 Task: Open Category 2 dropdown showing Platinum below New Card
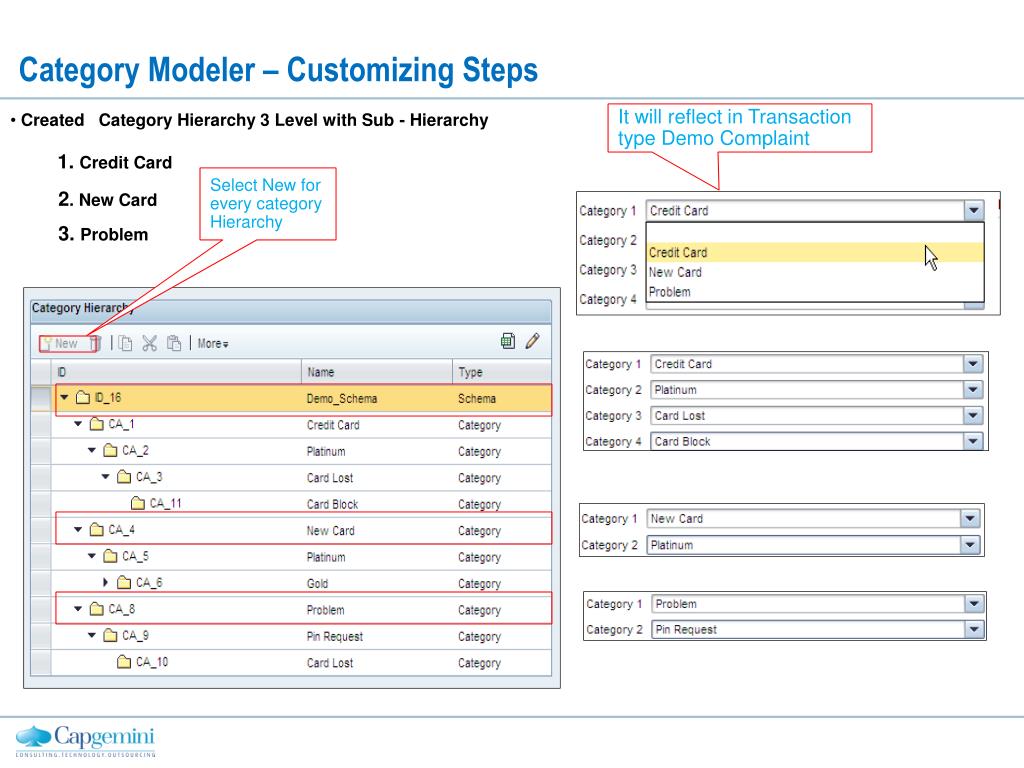click(970, 545)
